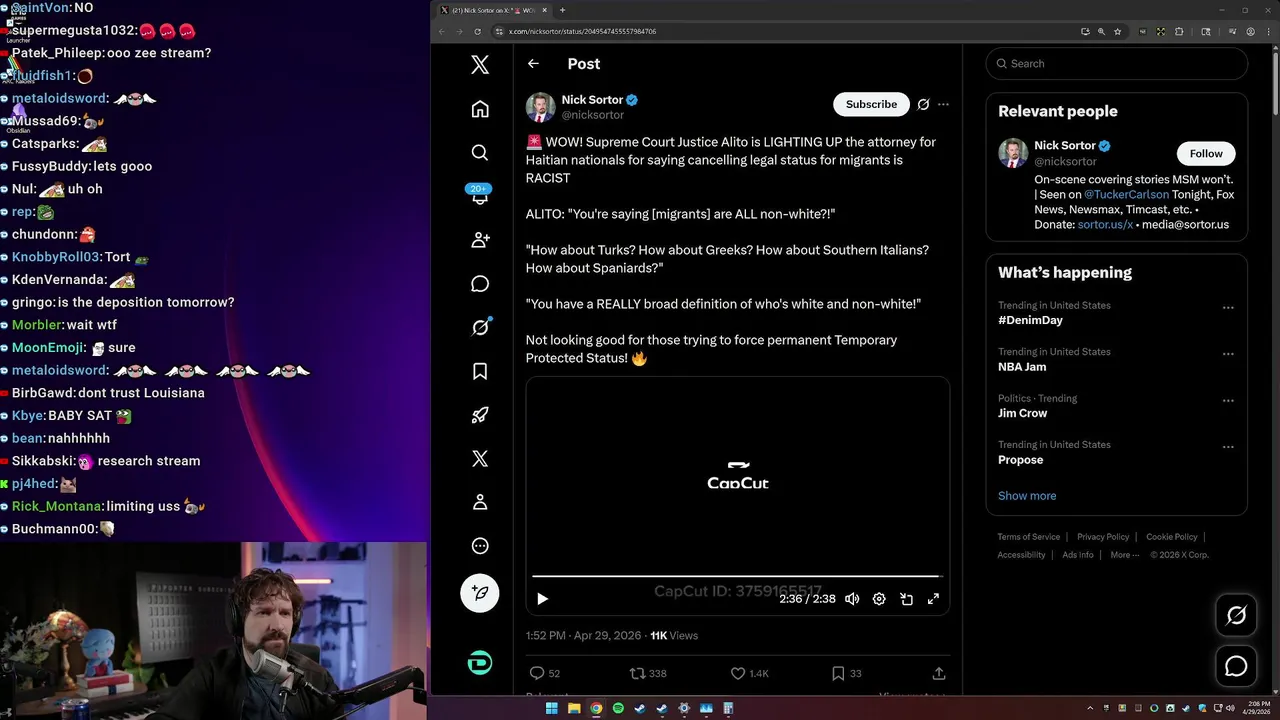Open options for Jim Crow trend
The image size is (1280, 720).
pyautogui.click(x=1228, y=401)
